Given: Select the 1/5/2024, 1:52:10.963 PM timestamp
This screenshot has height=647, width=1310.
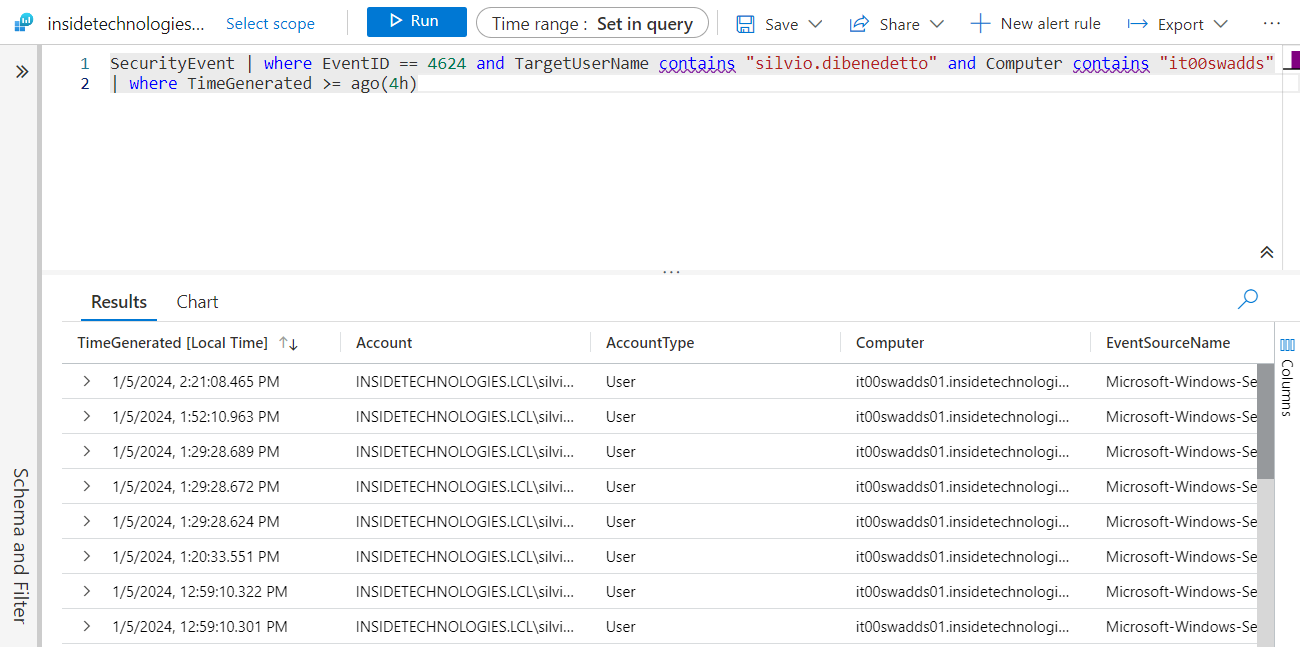Looking at the screenshot, I should (196, 417).
